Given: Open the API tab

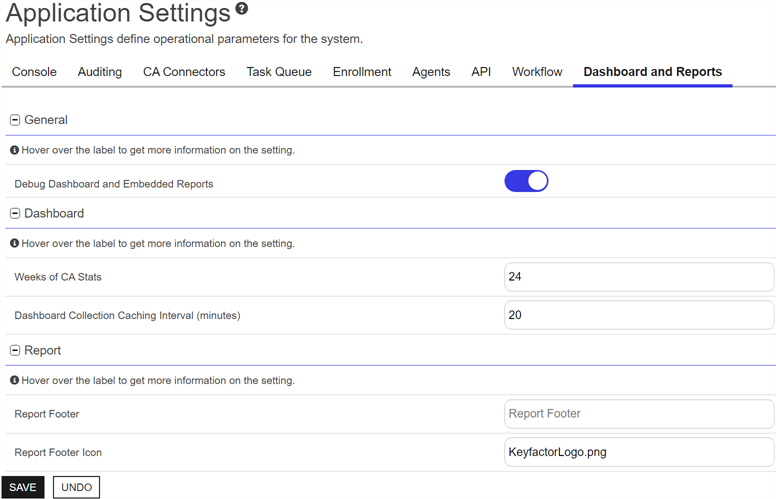Looking at the screenshot, I should pos(481,72).
